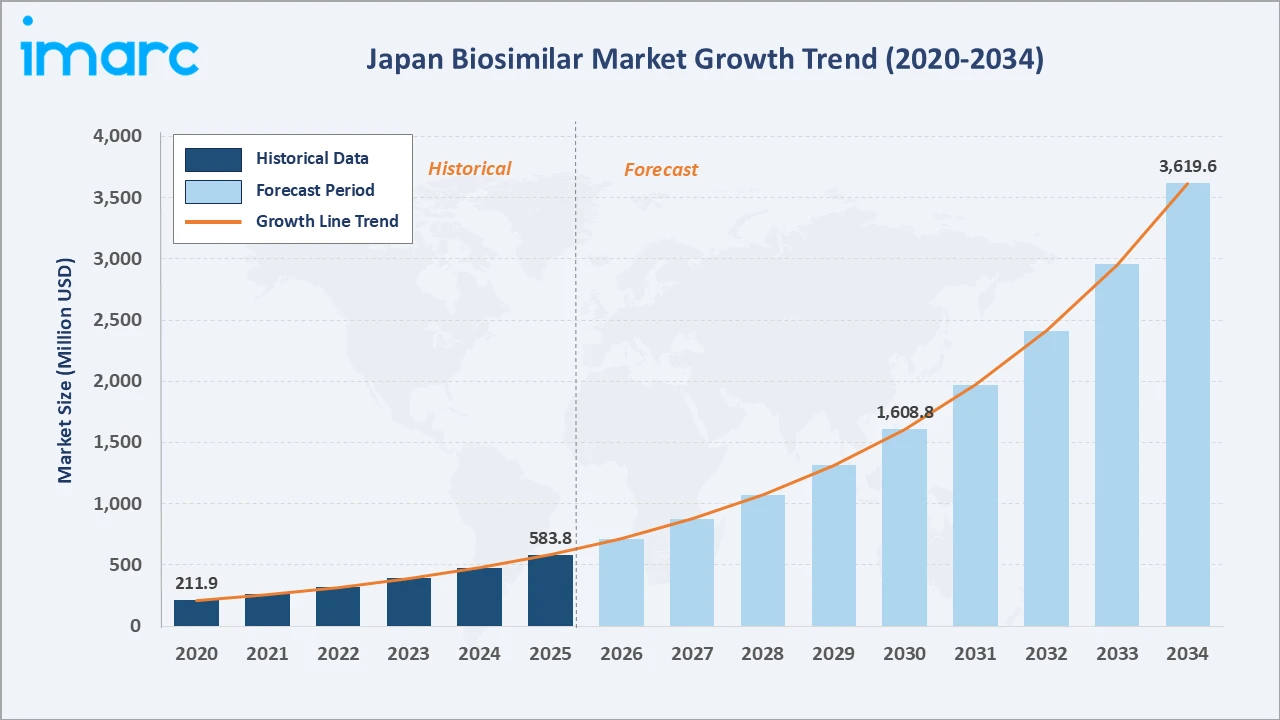Click the orange 'Forecast' section label

pyautogui.click(x=661, y=170)
